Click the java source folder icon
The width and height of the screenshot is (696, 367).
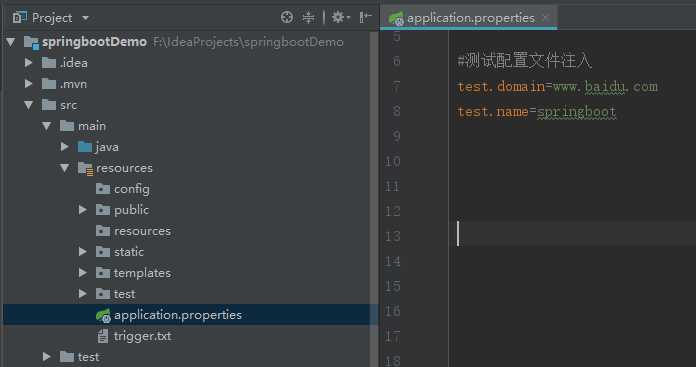point(85,147)
